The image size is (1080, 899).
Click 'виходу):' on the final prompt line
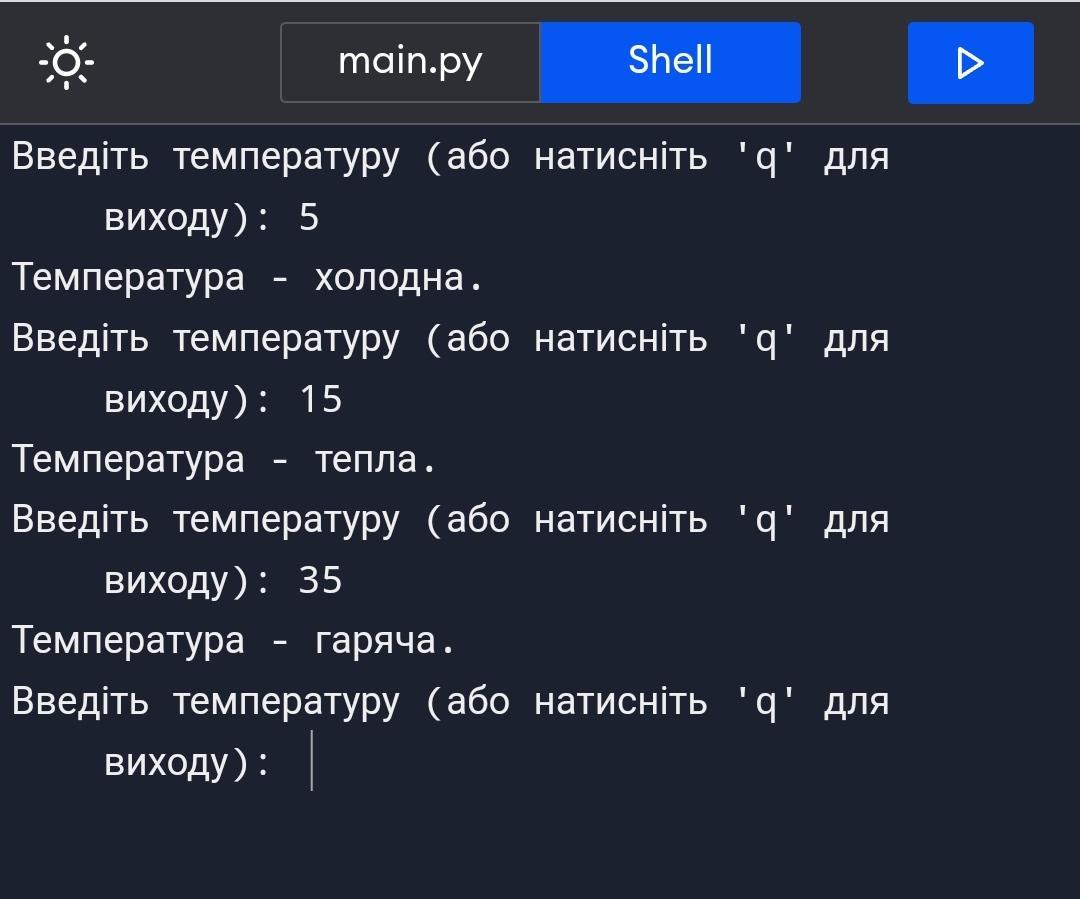(187, 763)
